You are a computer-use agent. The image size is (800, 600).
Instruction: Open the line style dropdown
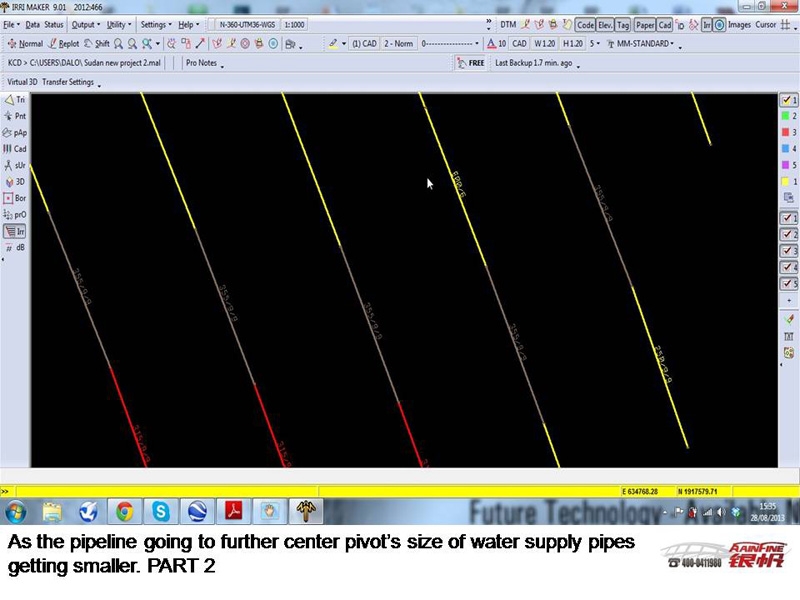448,44
